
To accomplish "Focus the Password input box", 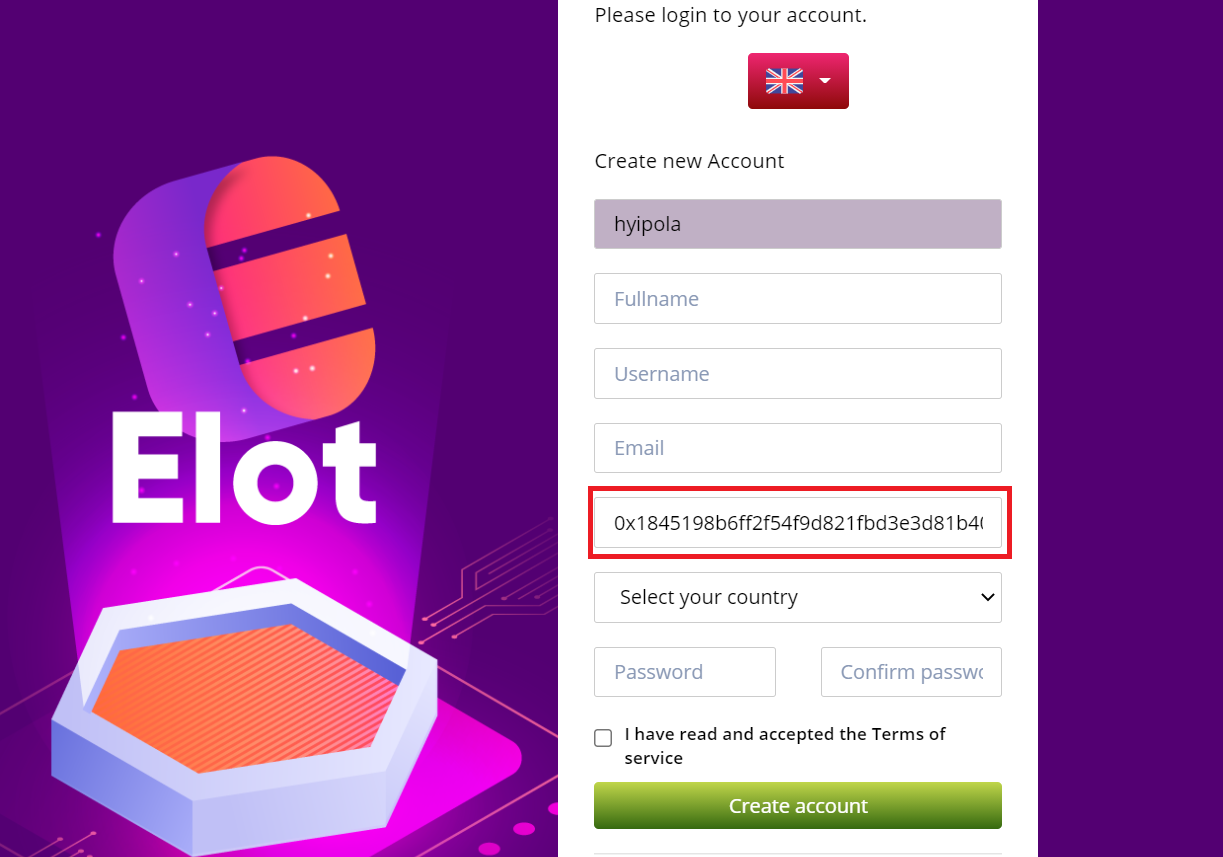I will (684, 672).
